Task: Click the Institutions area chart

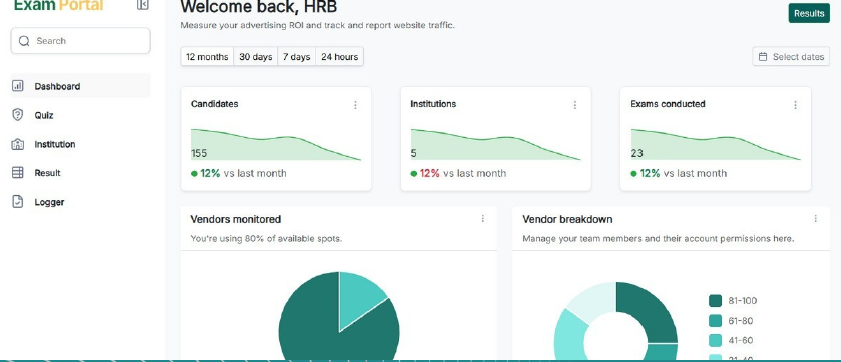Action: coord(496,144)
